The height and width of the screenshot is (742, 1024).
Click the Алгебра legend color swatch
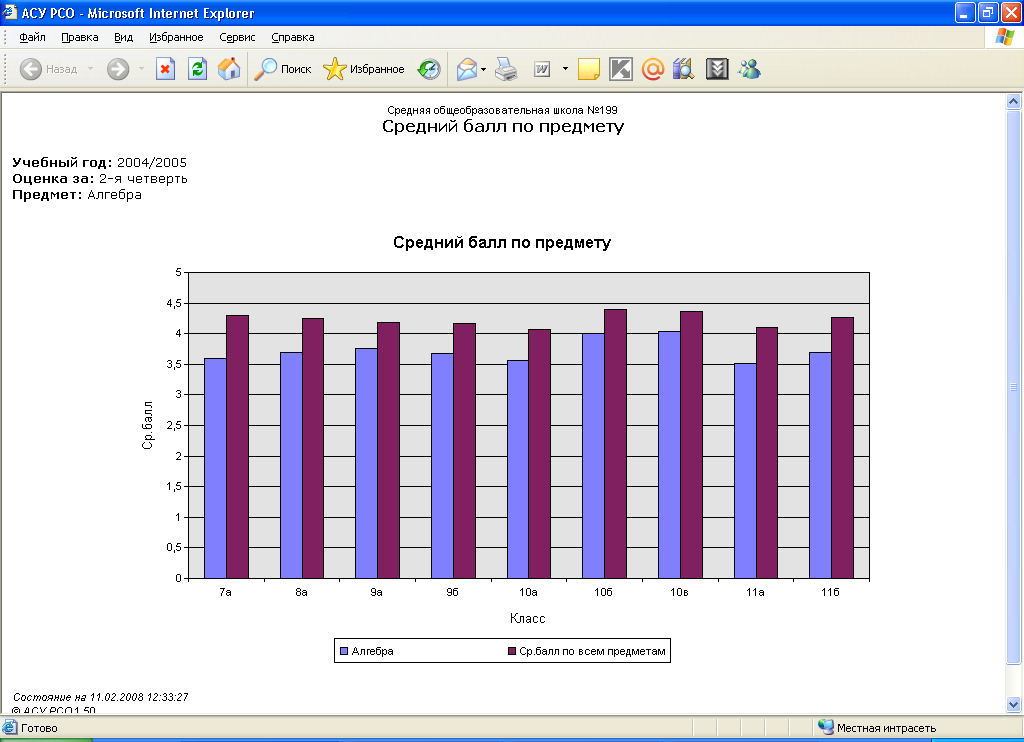point(344,651)
